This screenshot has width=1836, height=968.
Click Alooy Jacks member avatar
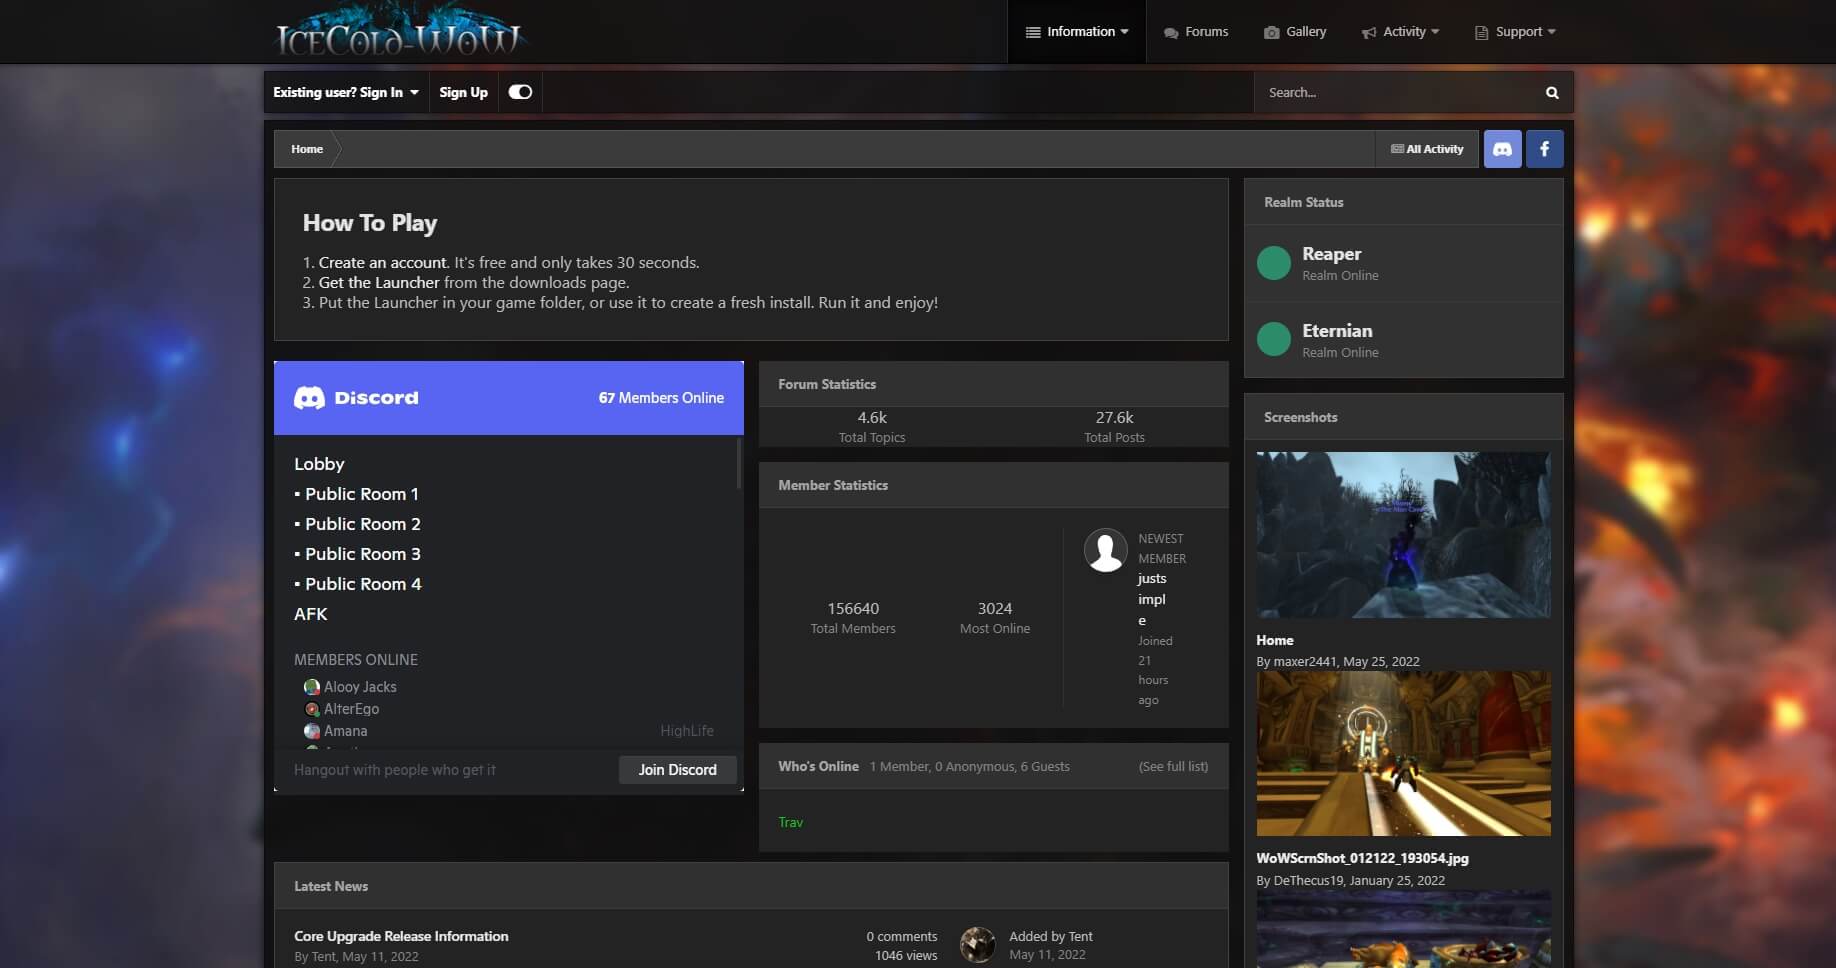point(312,687)
